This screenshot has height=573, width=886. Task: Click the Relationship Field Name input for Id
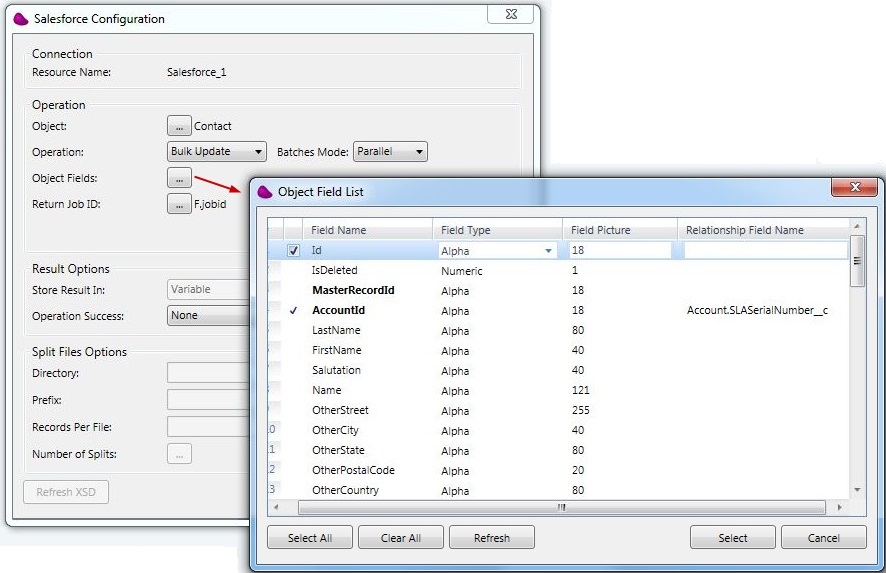(x=766, y=250)
